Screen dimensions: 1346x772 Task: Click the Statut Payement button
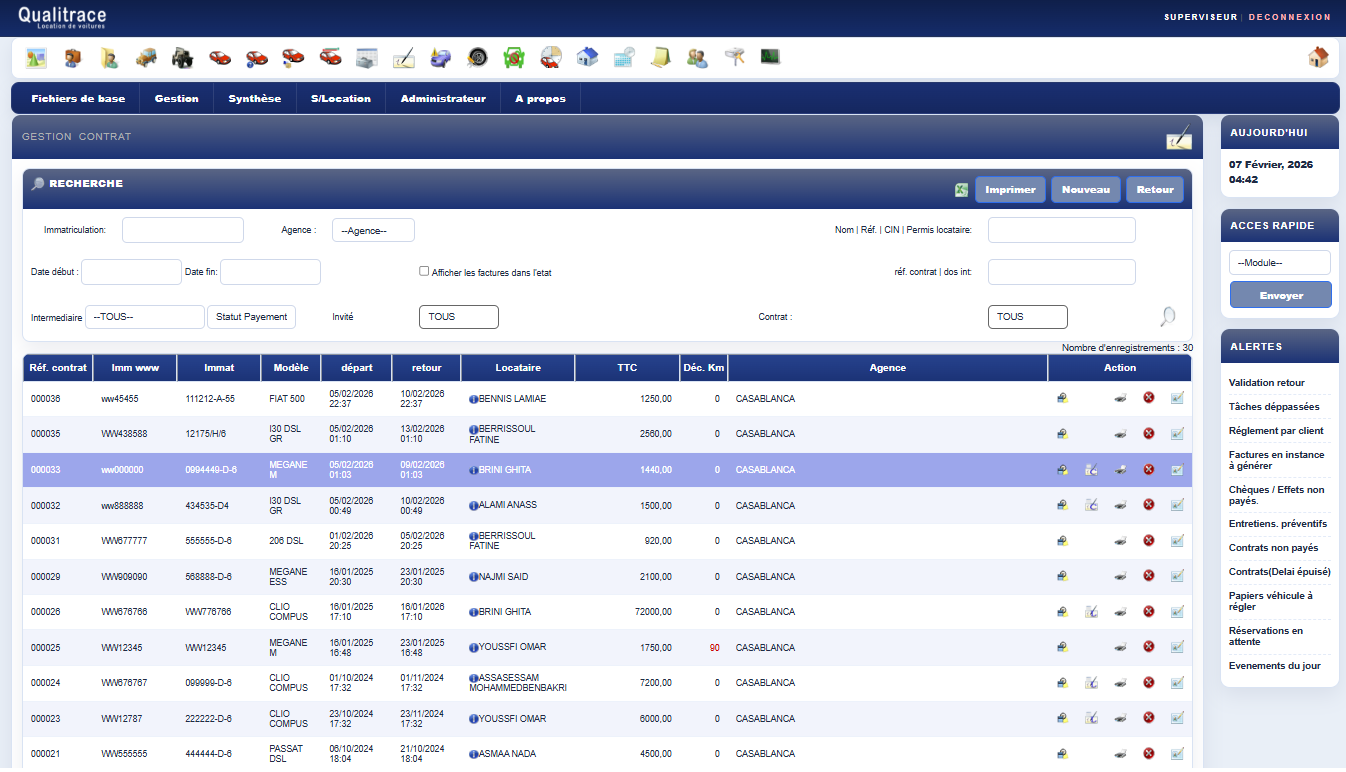point(252,317)
